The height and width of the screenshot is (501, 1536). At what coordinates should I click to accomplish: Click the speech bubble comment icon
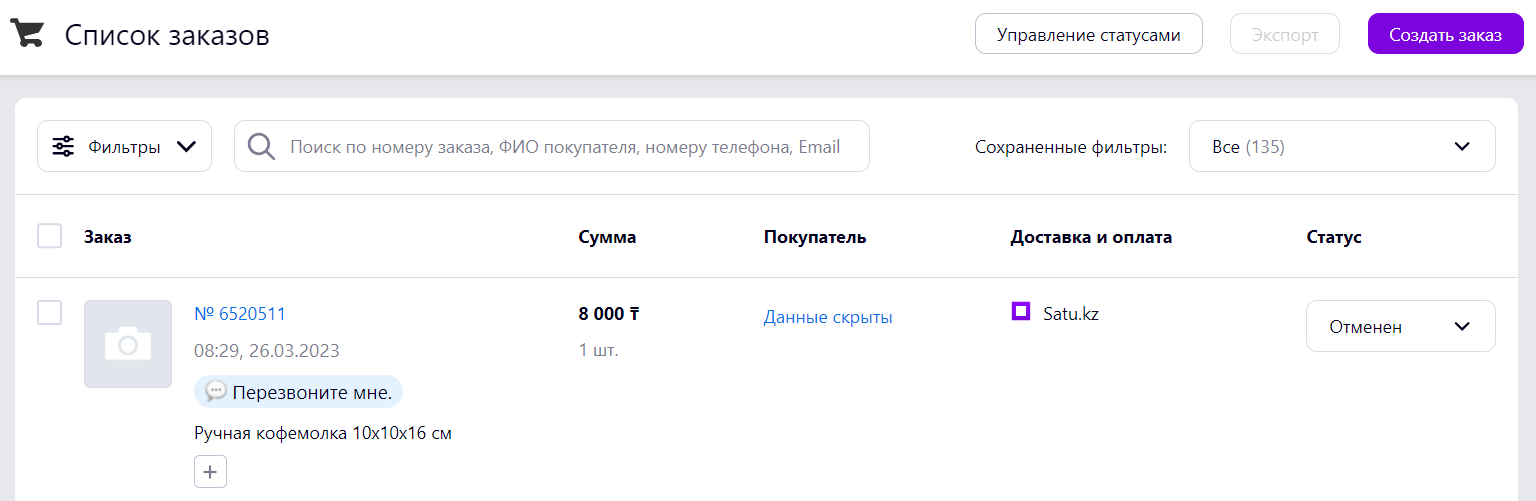coord(216,391)
